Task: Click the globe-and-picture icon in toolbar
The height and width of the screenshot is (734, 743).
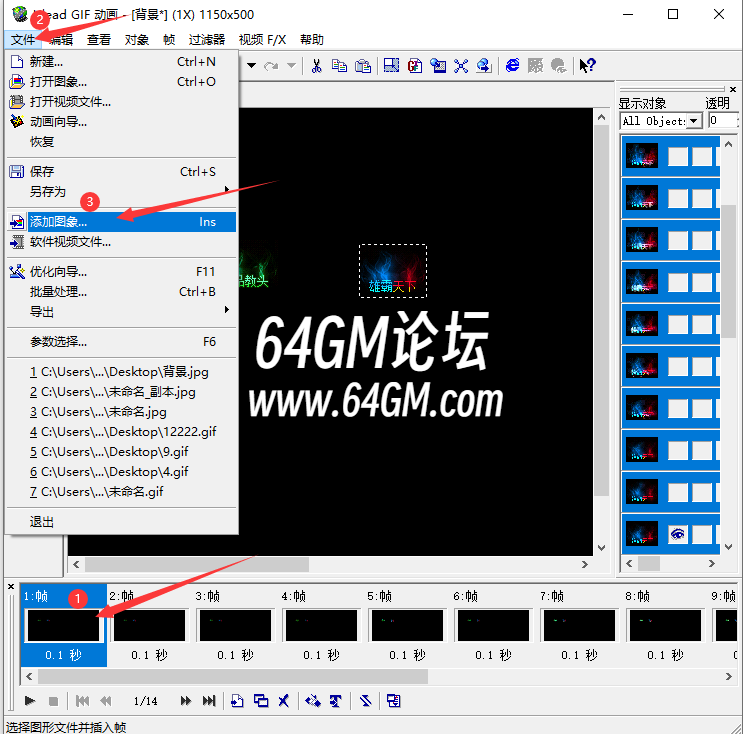Action: tap(438, 65)
